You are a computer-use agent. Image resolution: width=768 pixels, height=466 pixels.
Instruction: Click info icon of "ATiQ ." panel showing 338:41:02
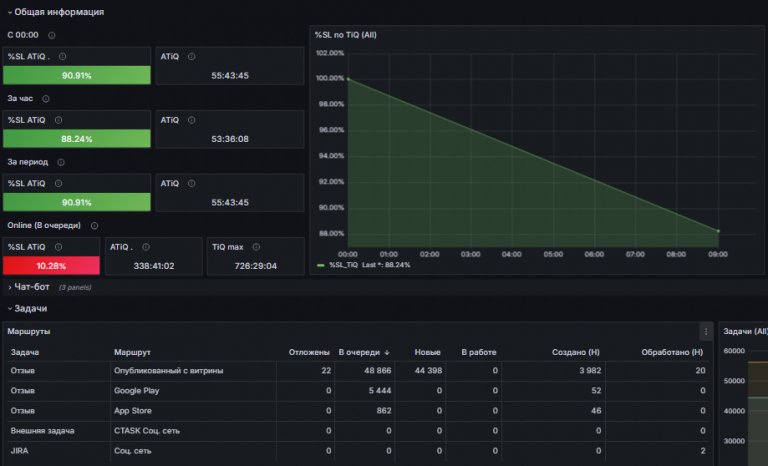coord(146,247)
